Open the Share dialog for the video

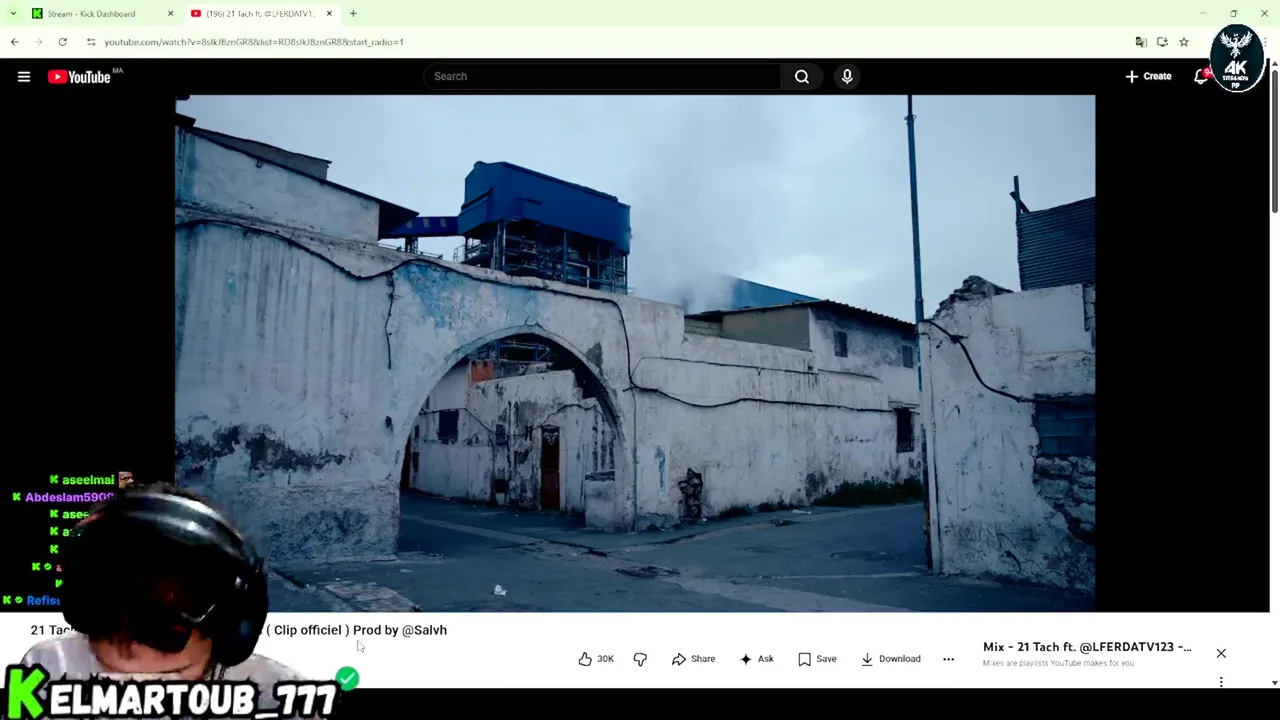point(693,659)
